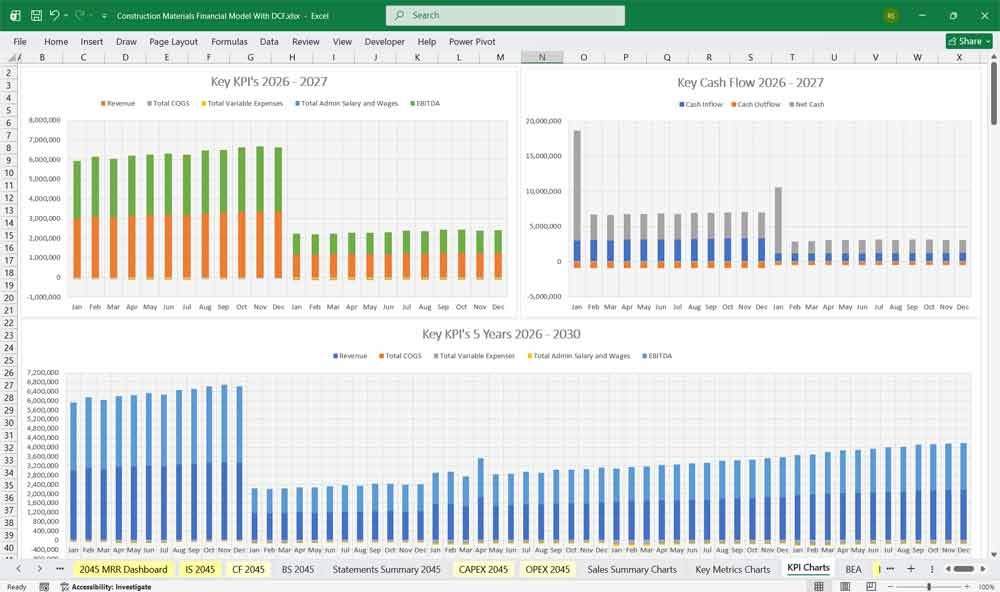Switch to the Home ribbon tab
1000x592 pixels.
[x=55, y=41]
